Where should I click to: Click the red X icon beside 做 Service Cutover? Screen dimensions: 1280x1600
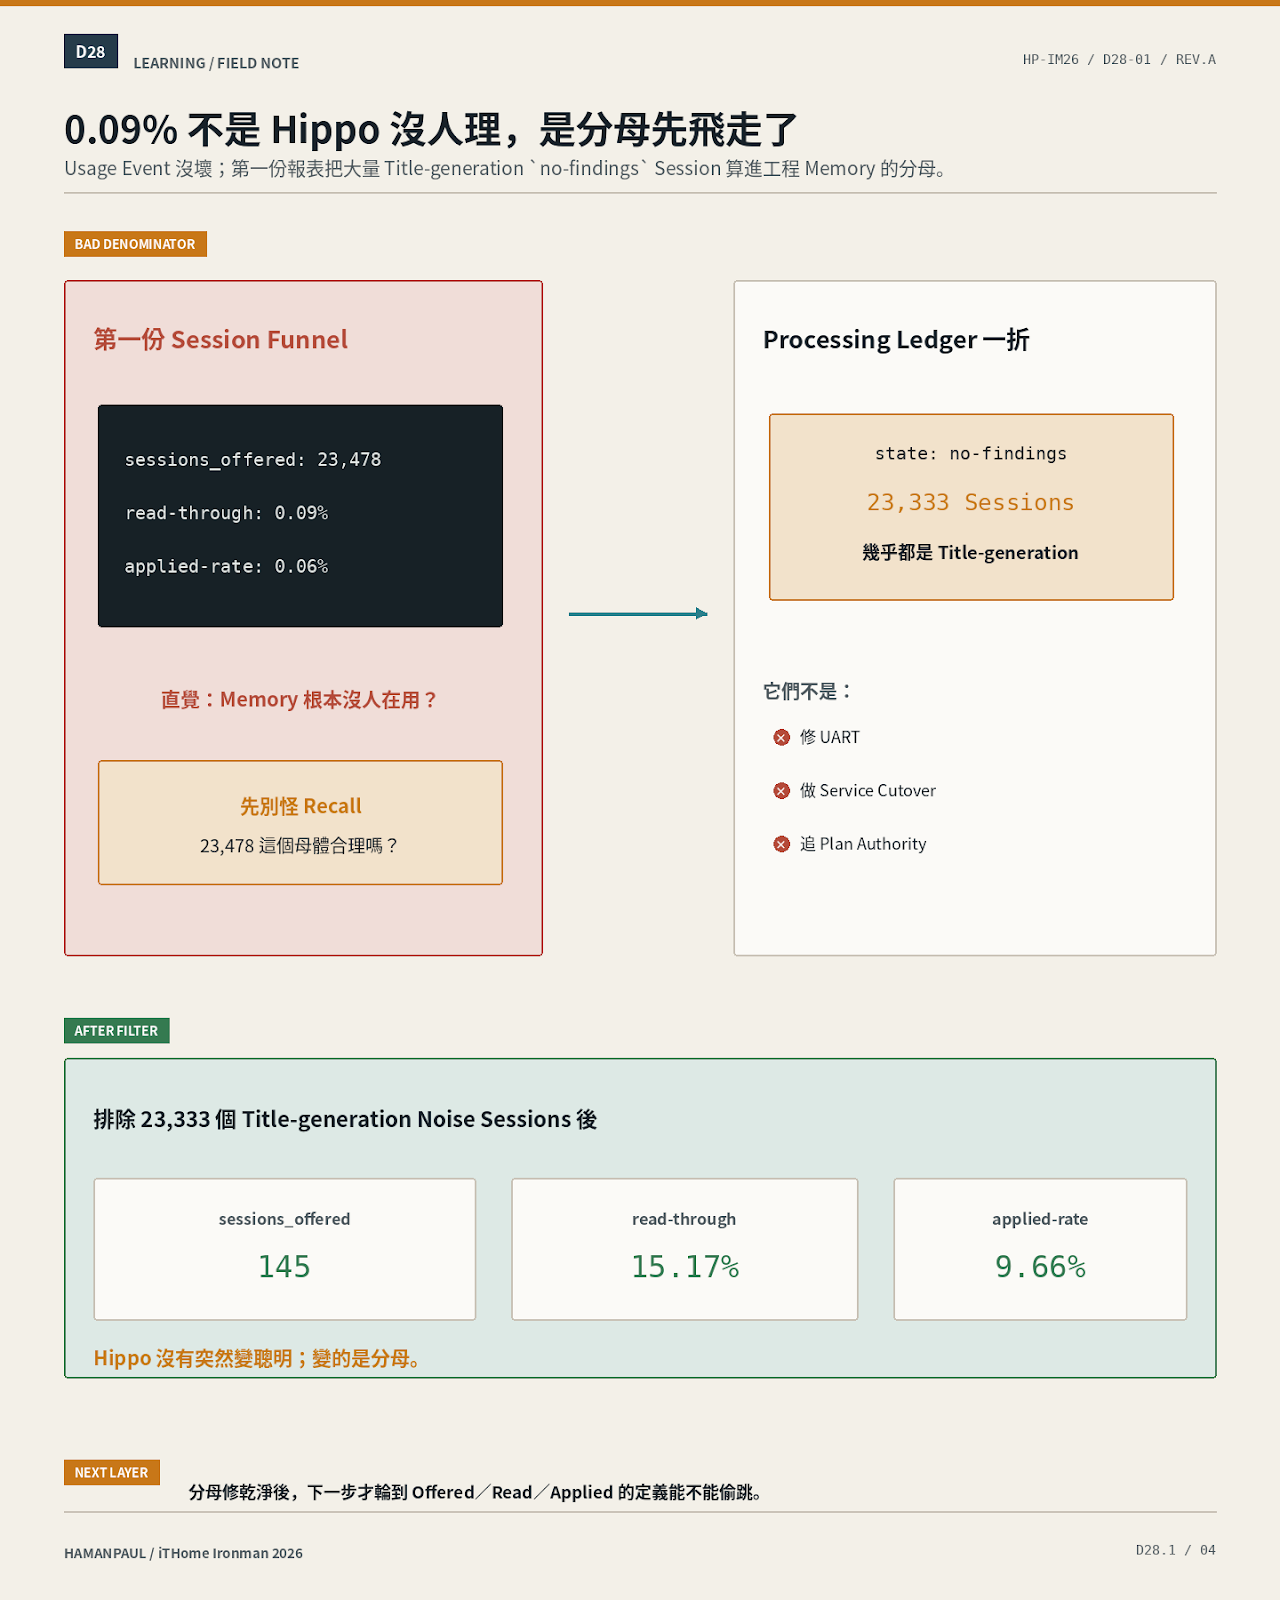[782, 791]
